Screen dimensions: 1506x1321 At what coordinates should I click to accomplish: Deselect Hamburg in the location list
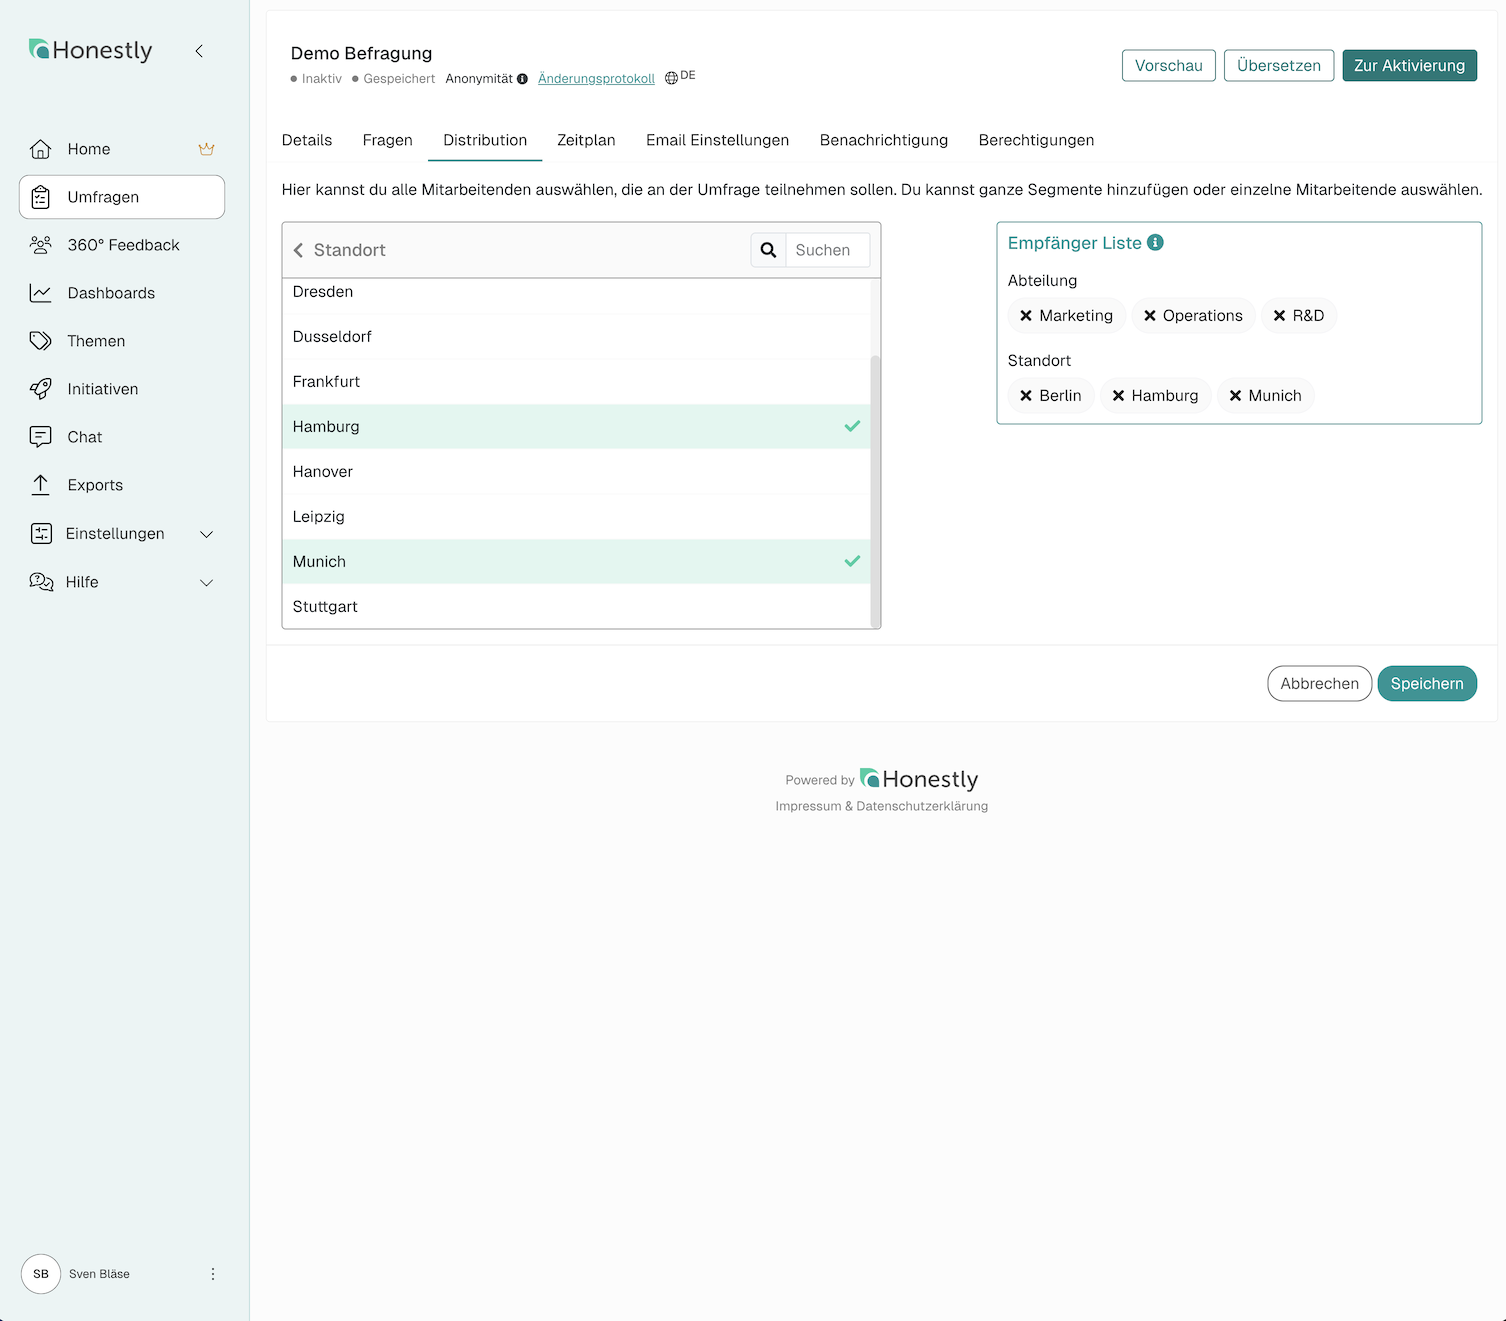click(575, 427)
